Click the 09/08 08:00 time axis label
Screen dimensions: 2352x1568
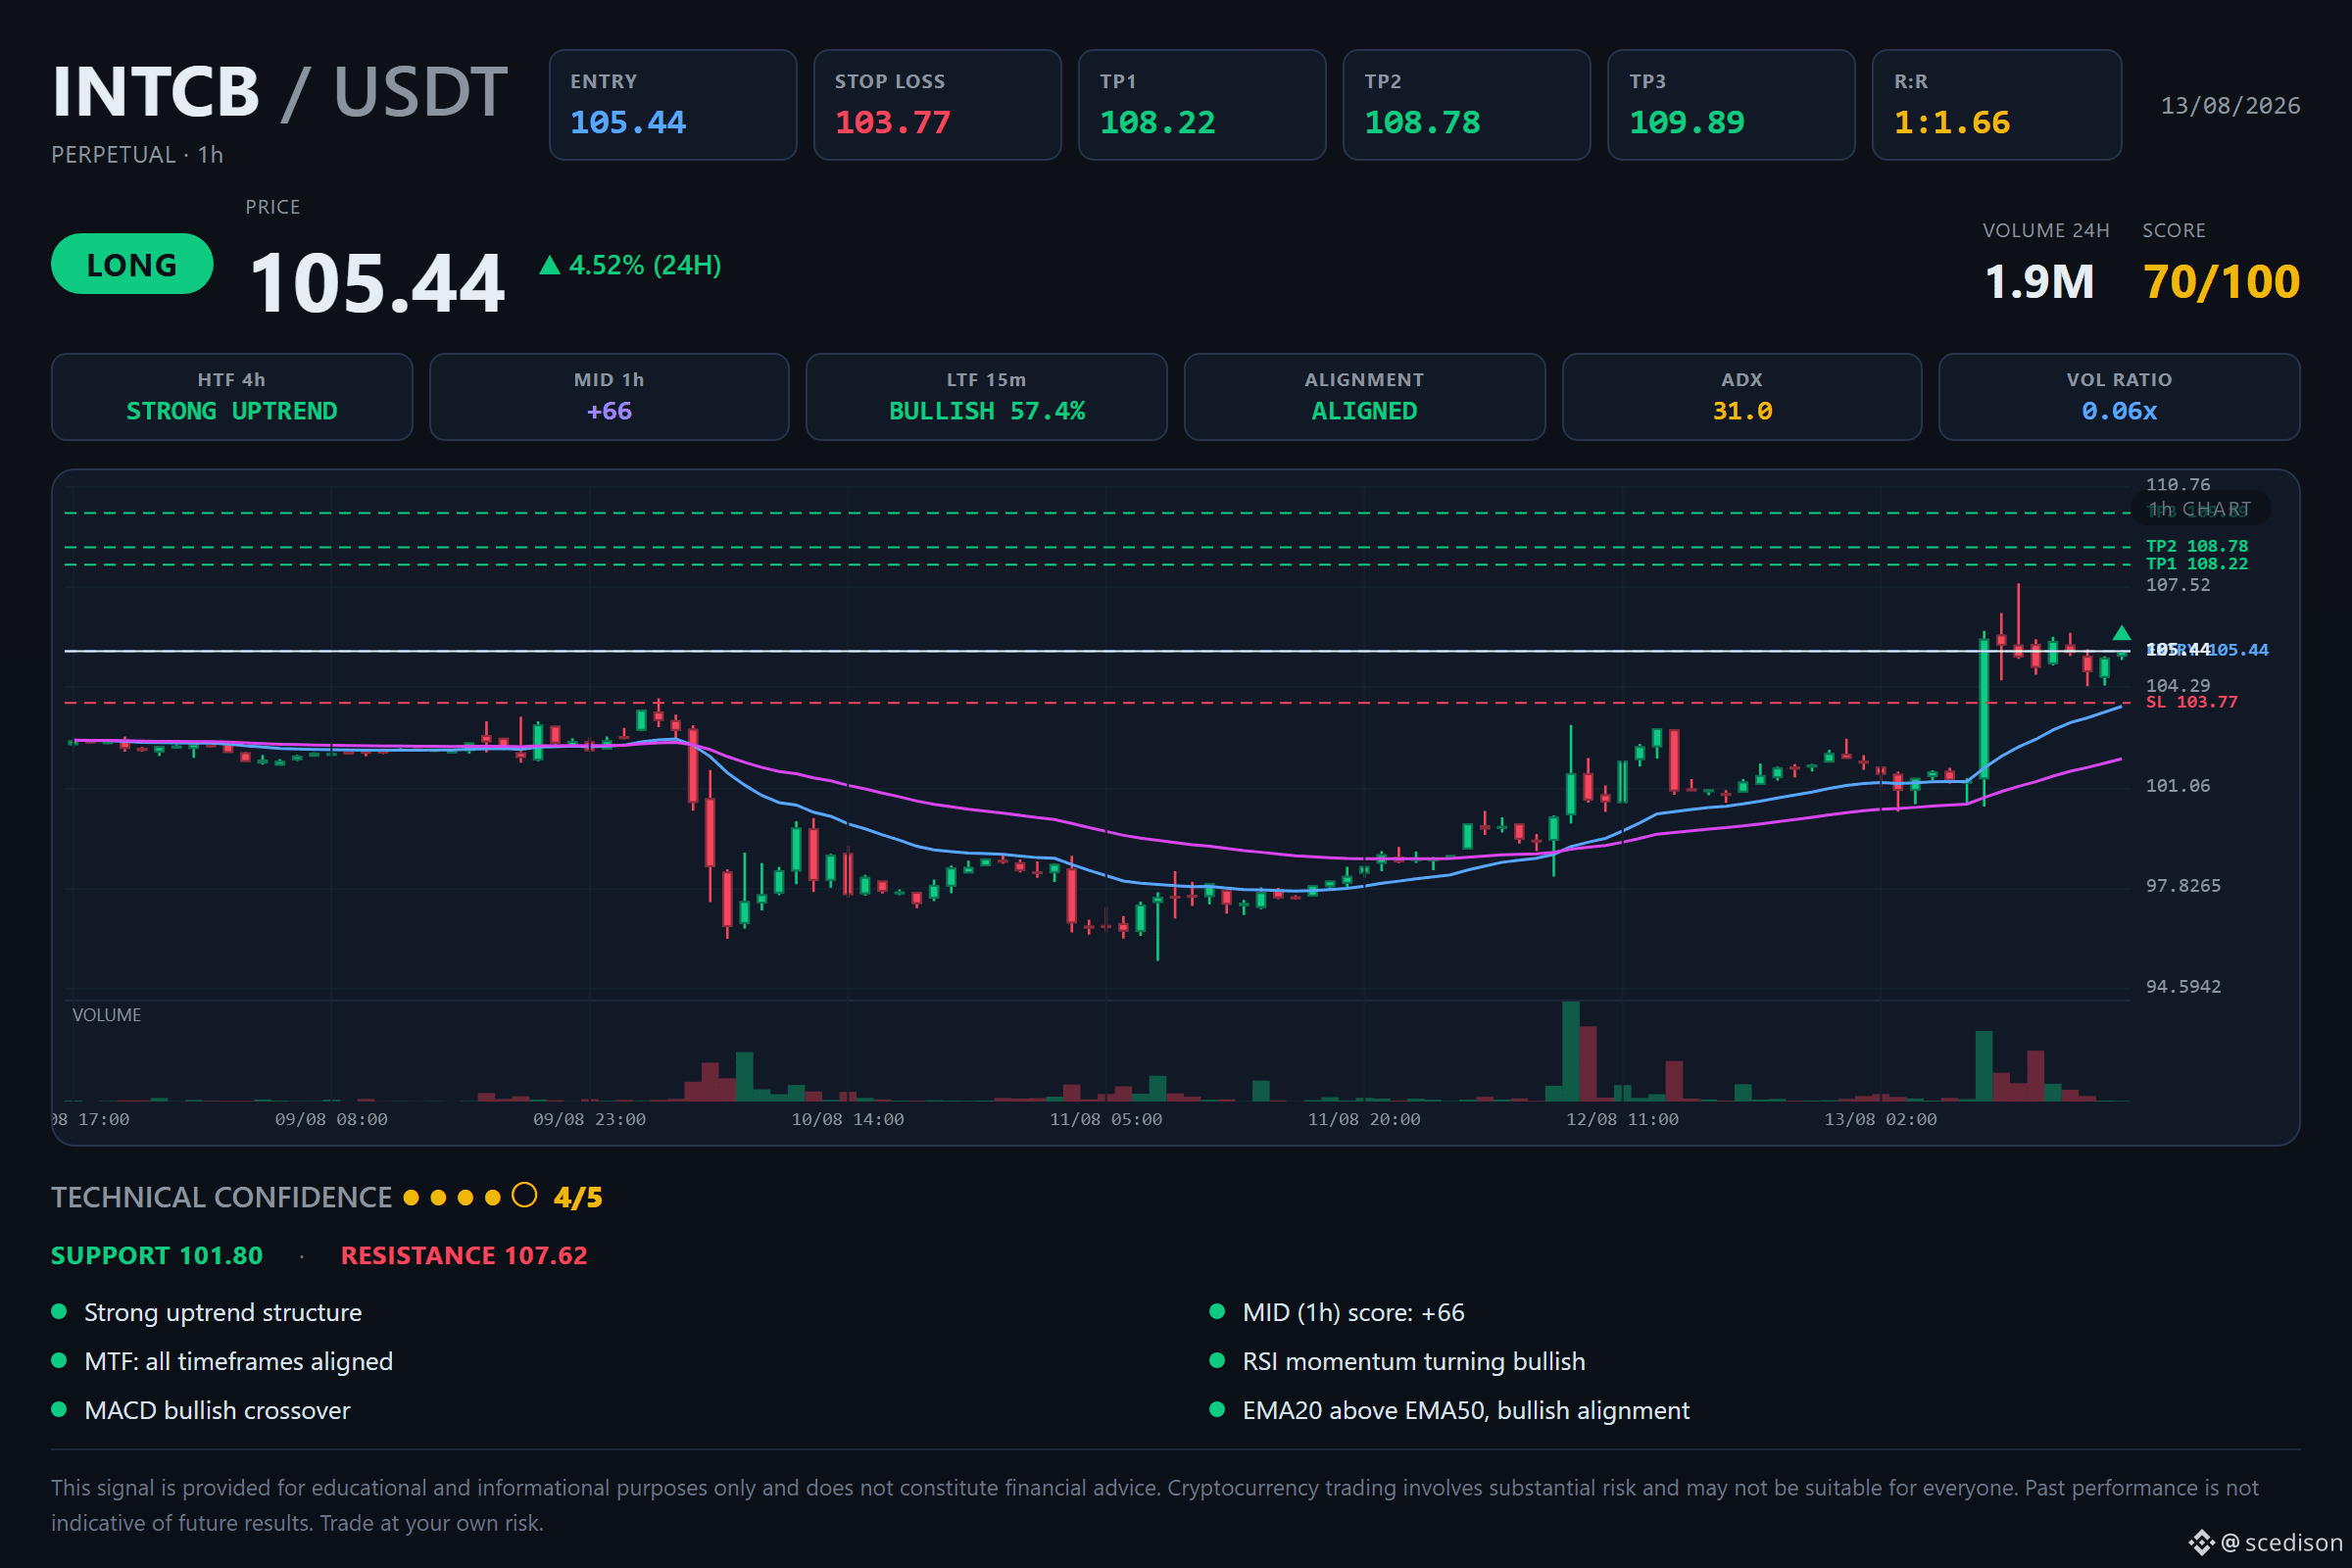(331, 1120)
